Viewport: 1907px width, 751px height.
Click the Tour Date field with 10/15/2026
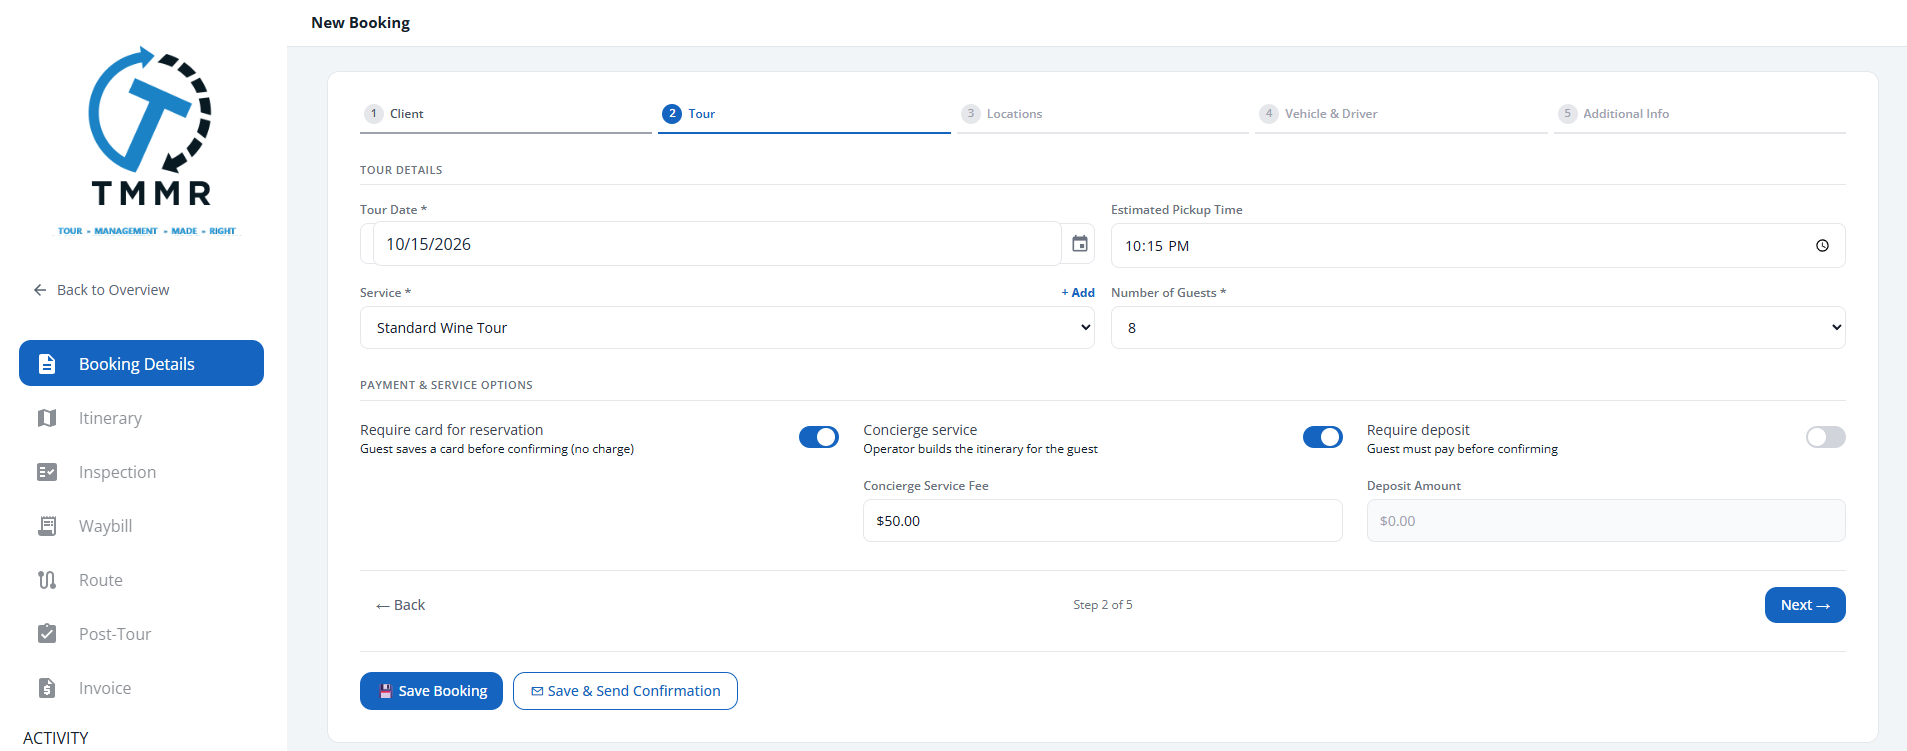[717, 244]
